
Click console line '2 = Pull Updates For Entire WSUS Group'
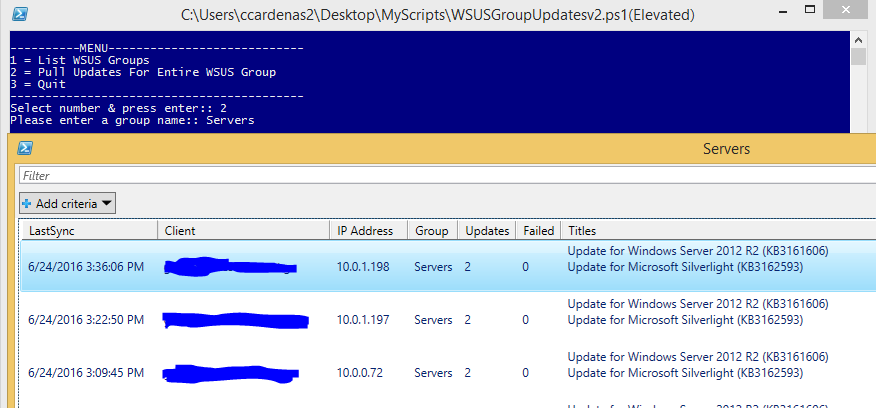(143, 73)
